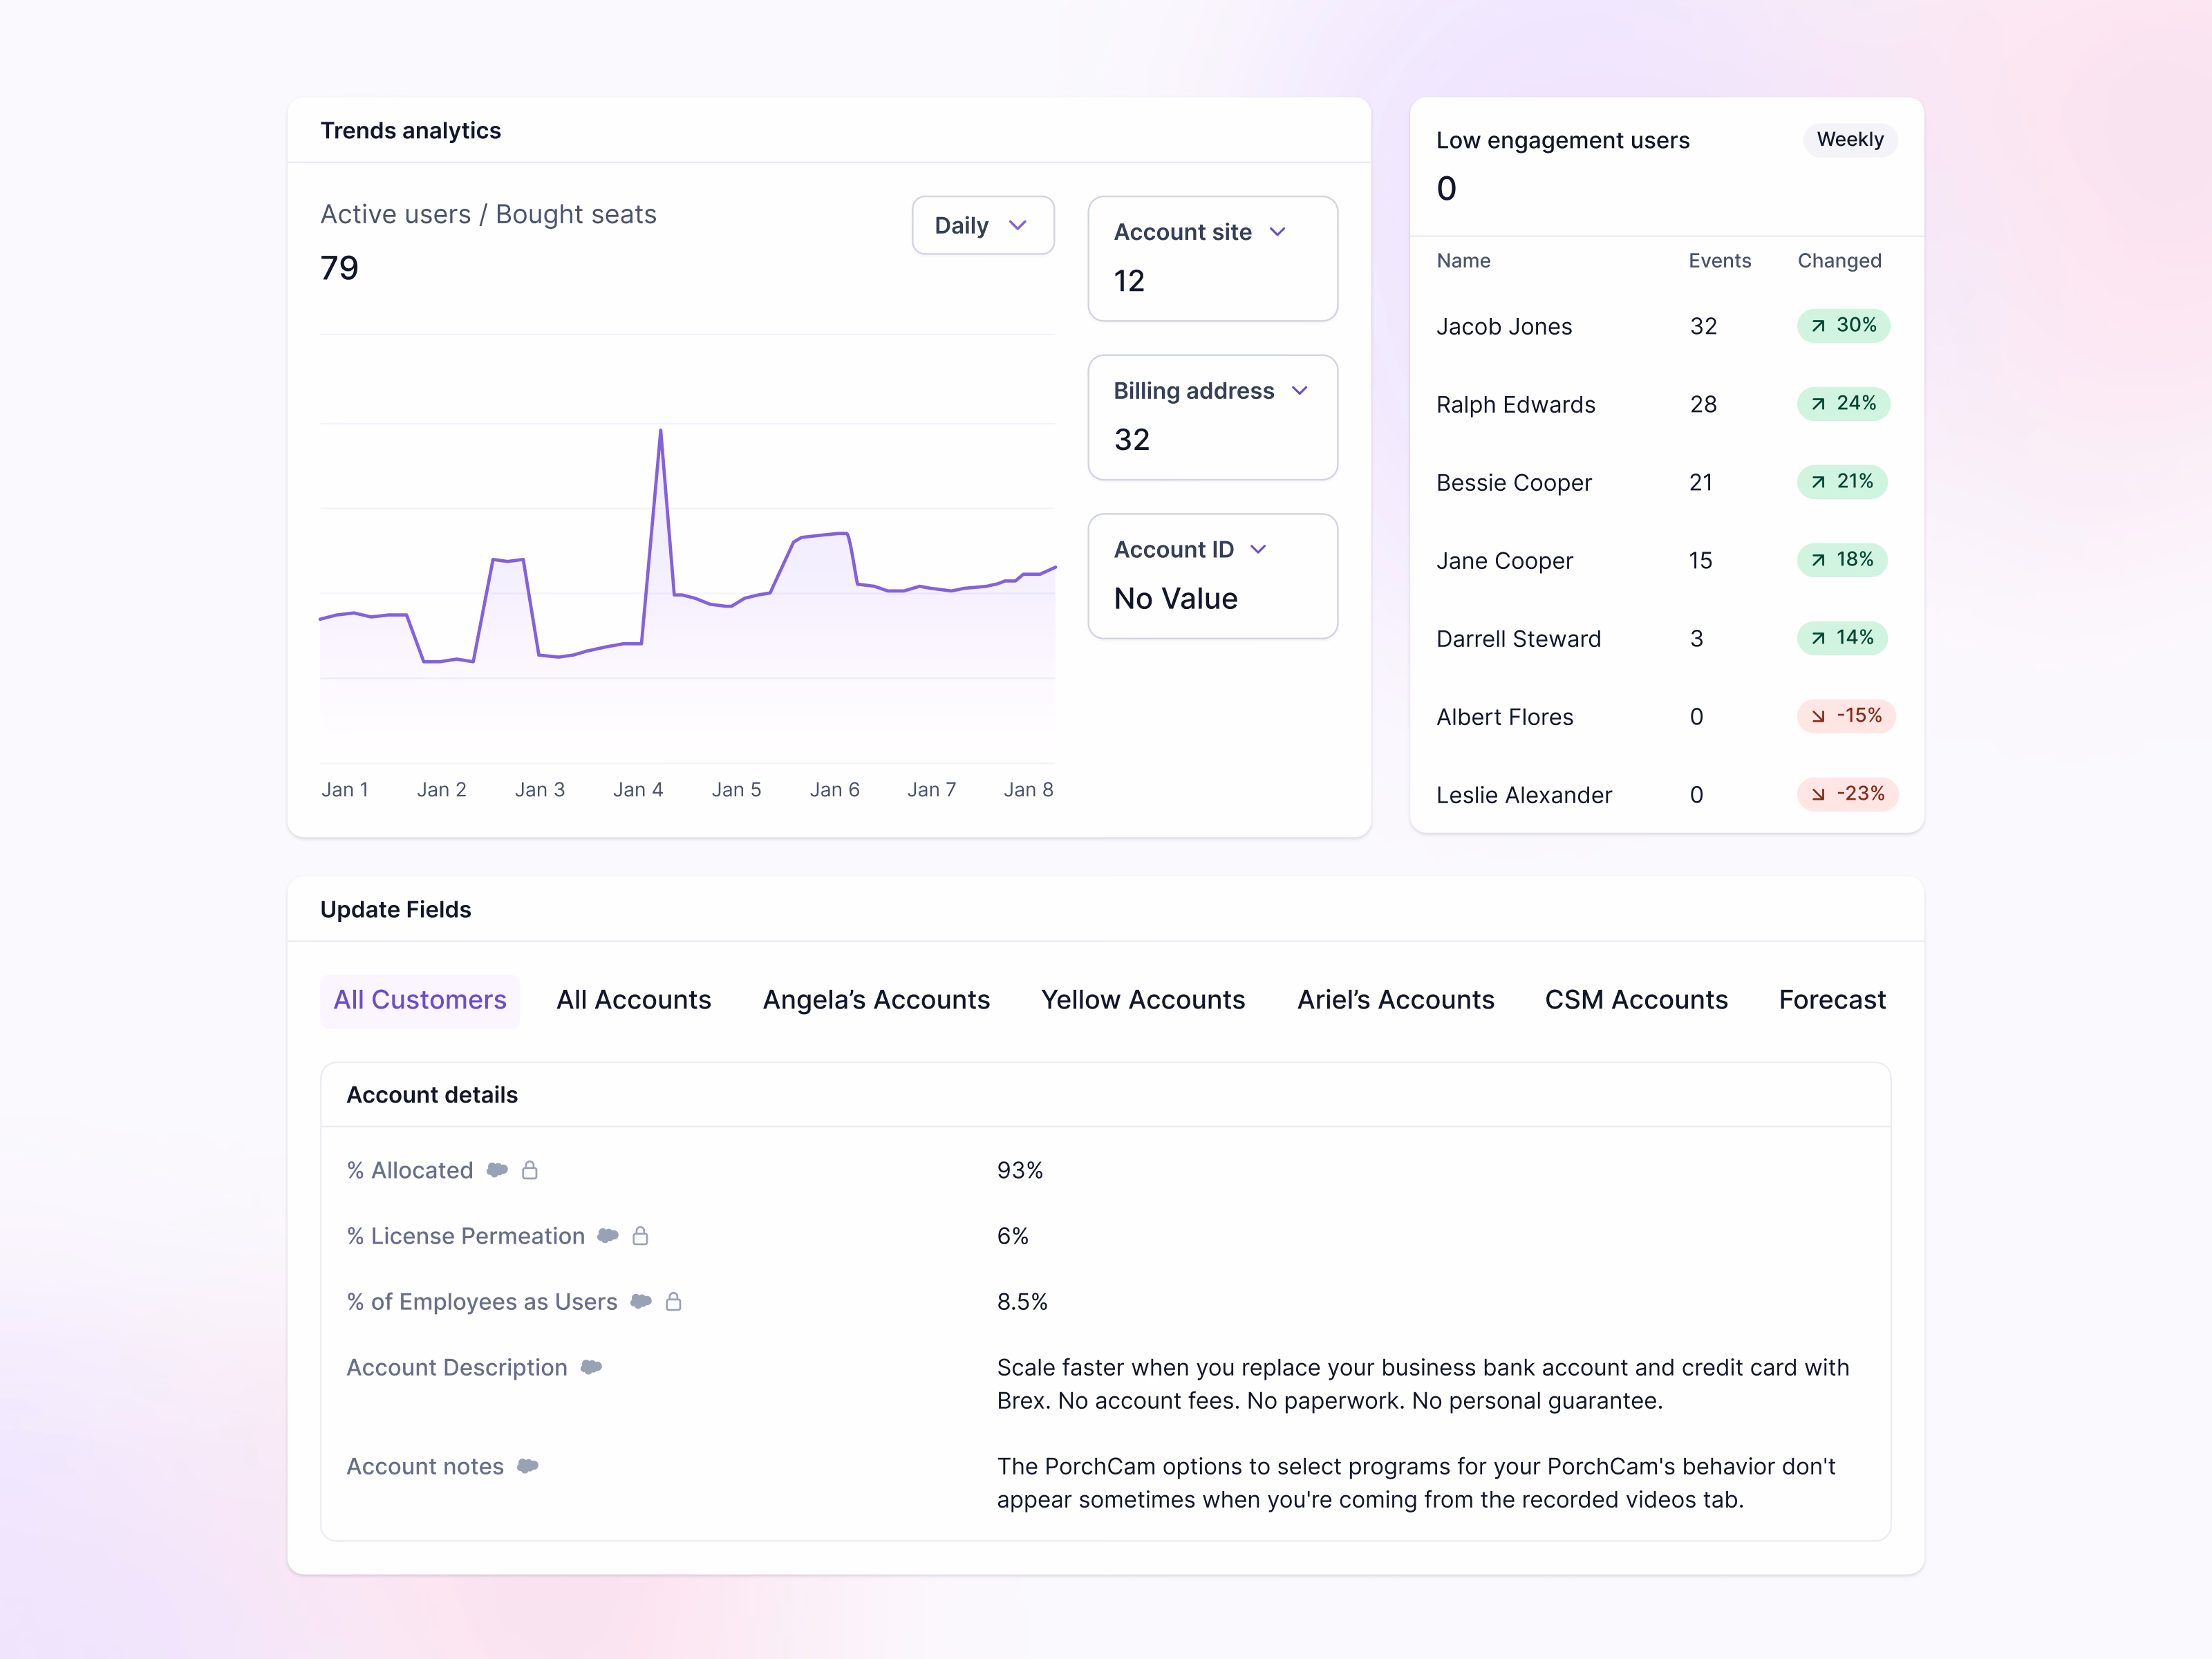The width and height of the screenshot is (2212, 1659).
Task: Sort by the Changed column header
Action: click(1839, 261)
